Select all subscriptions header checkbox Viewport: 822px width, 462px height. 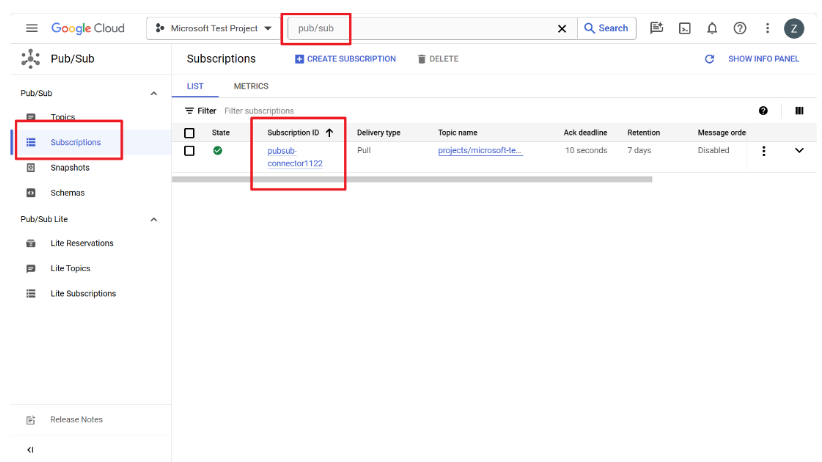click(189, 133)
